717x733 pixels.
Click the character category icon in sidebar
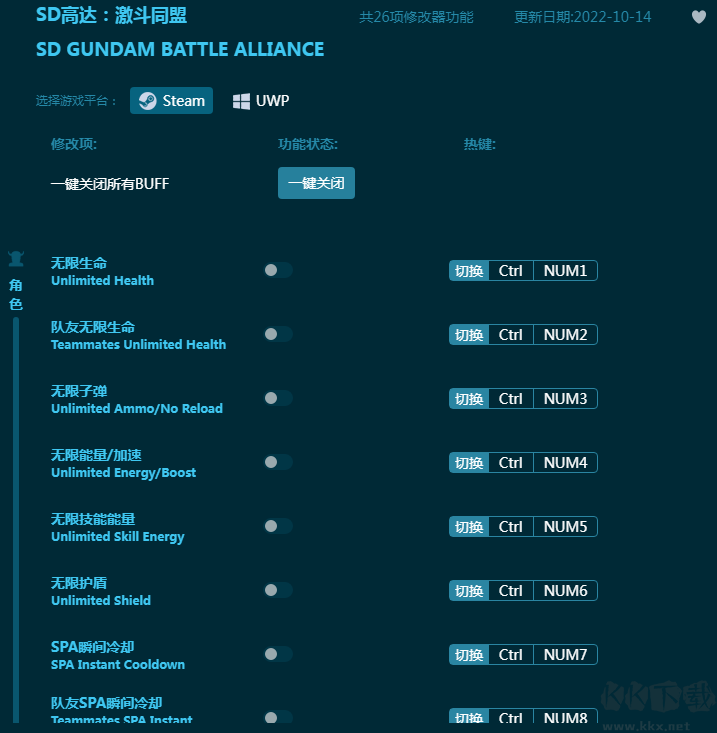coord(15,259)
